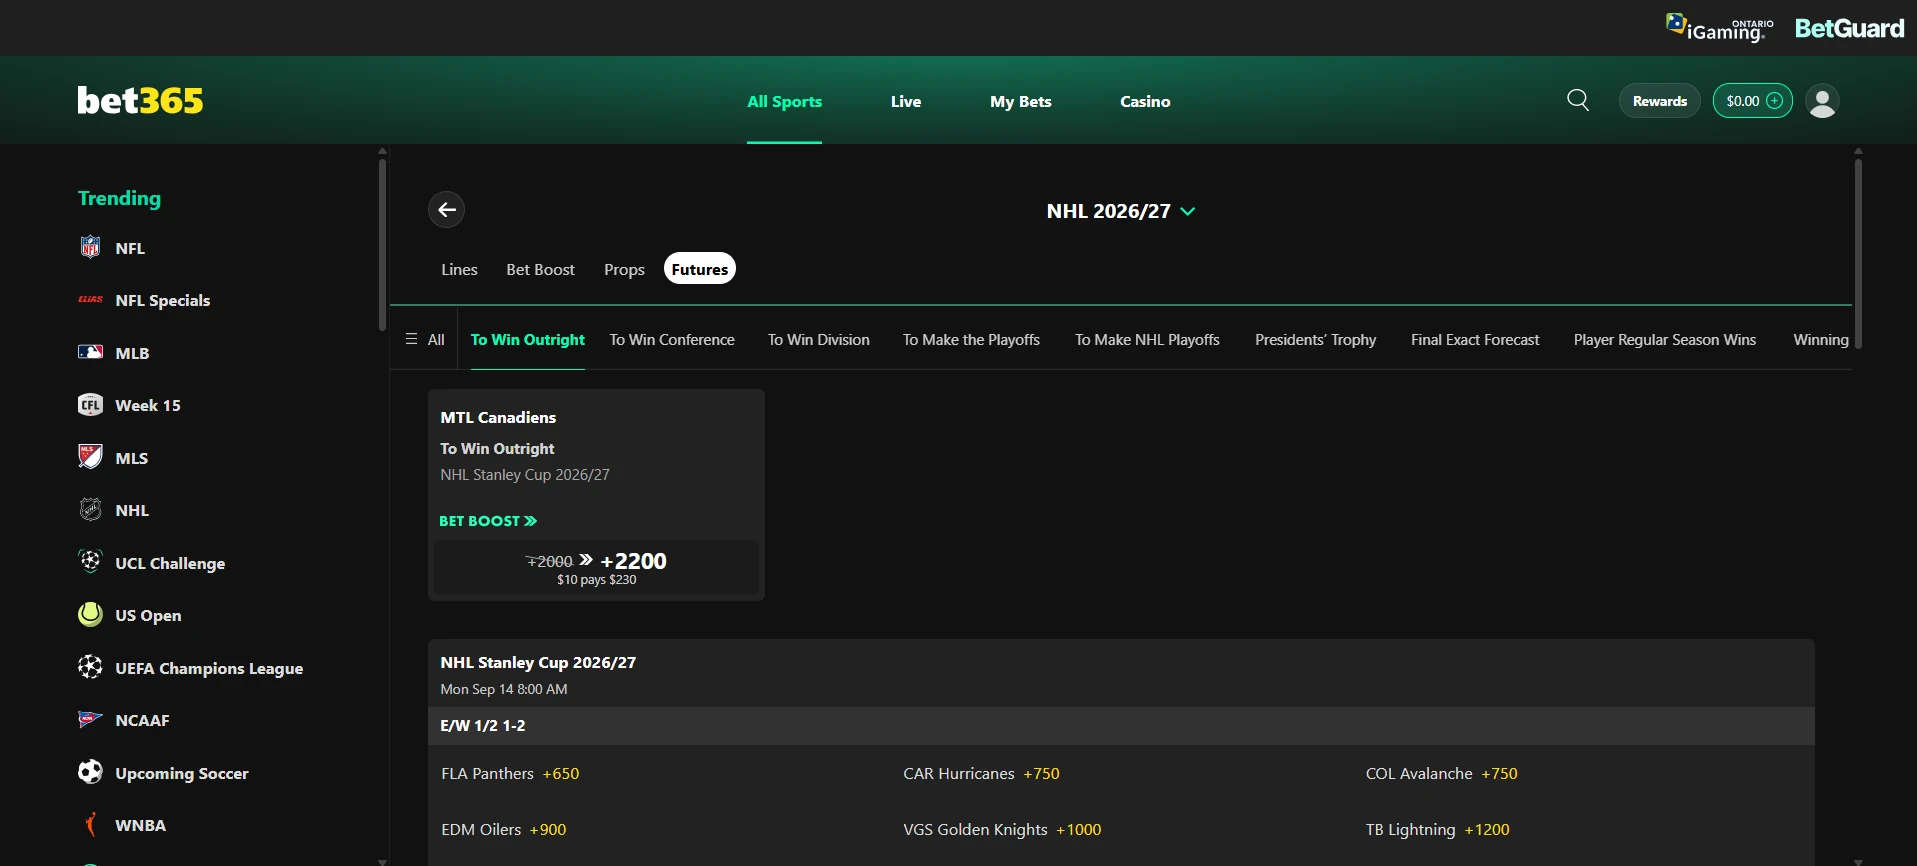Click the US Open tennis ball icon
This screenshot has width=1917, height=866.
point(90,614)
